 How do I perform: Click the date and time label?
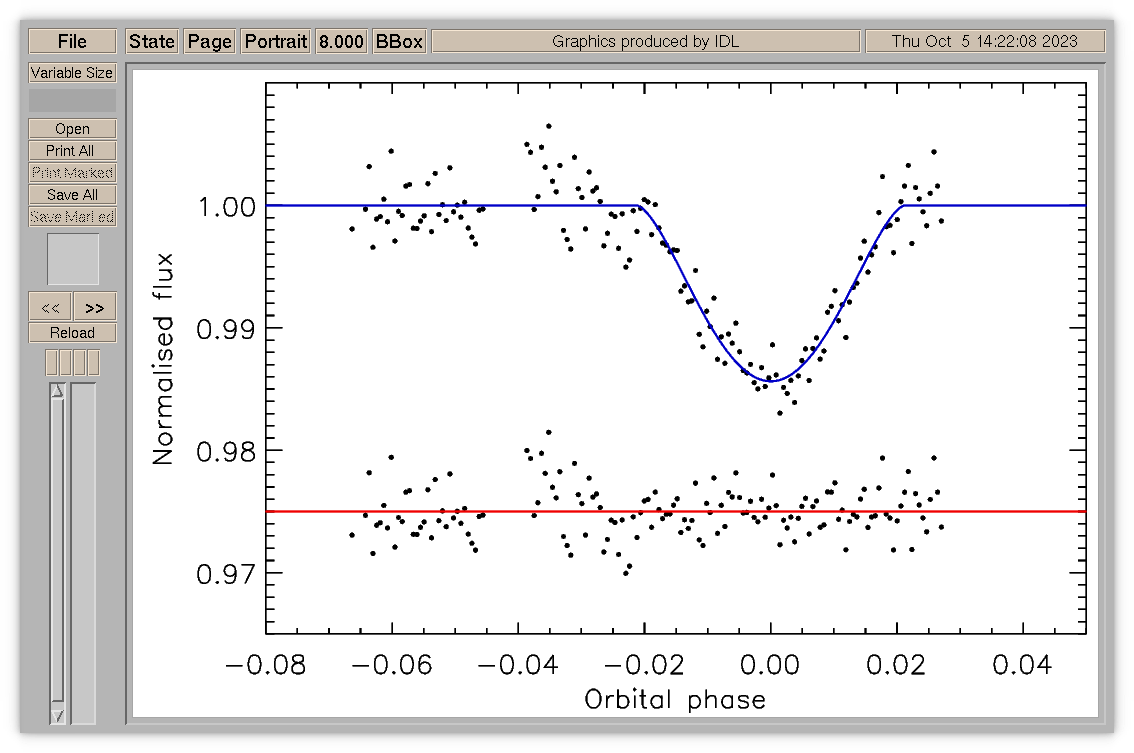[x=985, y=41]
